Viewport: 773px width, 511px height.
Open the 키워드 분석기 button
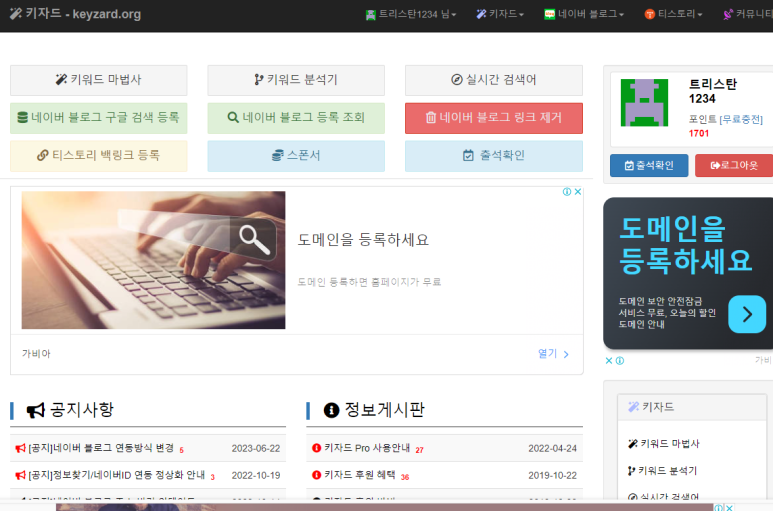click(296, 80)
